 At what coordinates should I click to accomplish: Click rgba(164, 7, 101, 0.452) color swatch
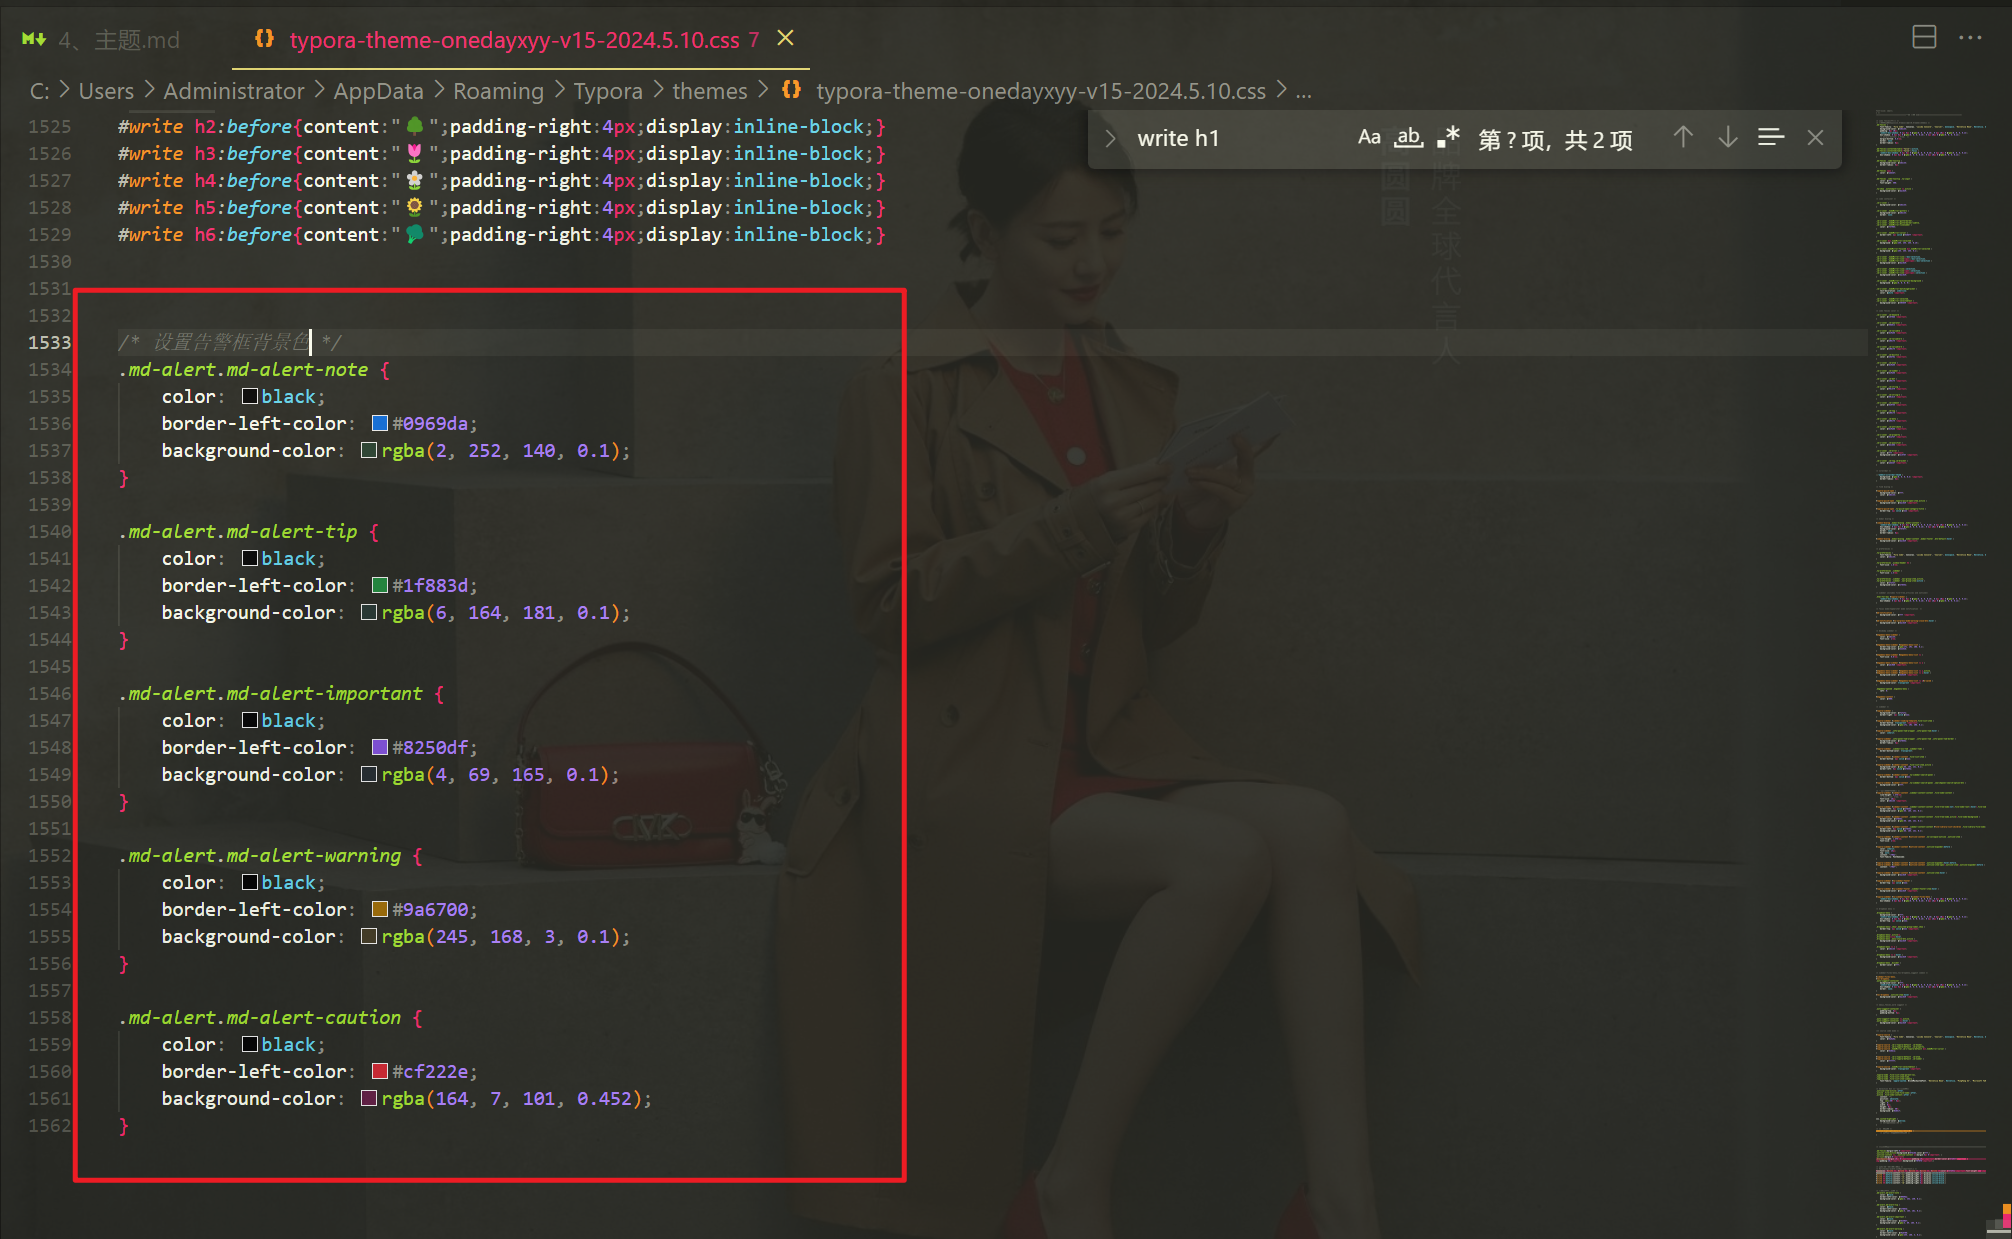click(x=369, y=1098)
